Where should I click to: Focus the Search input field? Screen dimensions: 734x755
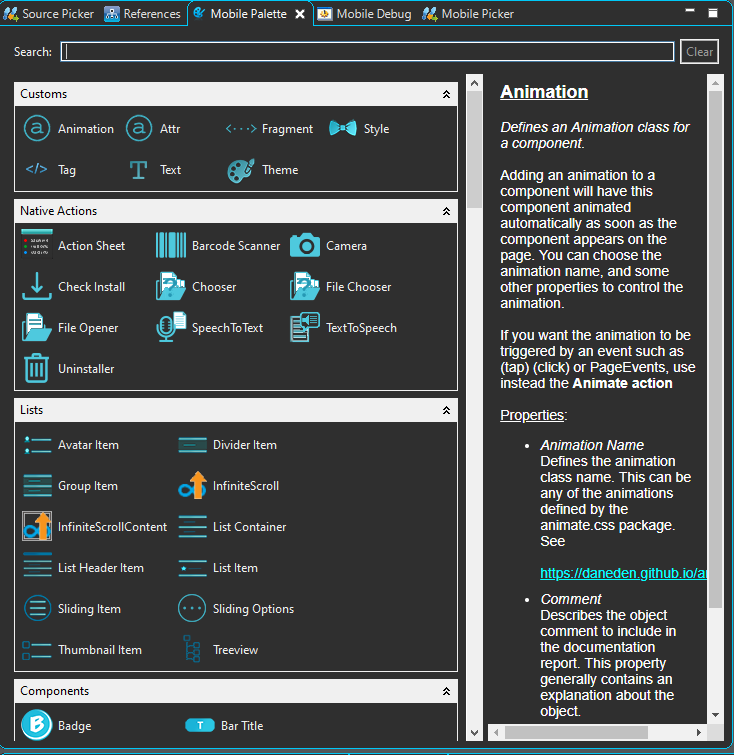click(367, 52)
